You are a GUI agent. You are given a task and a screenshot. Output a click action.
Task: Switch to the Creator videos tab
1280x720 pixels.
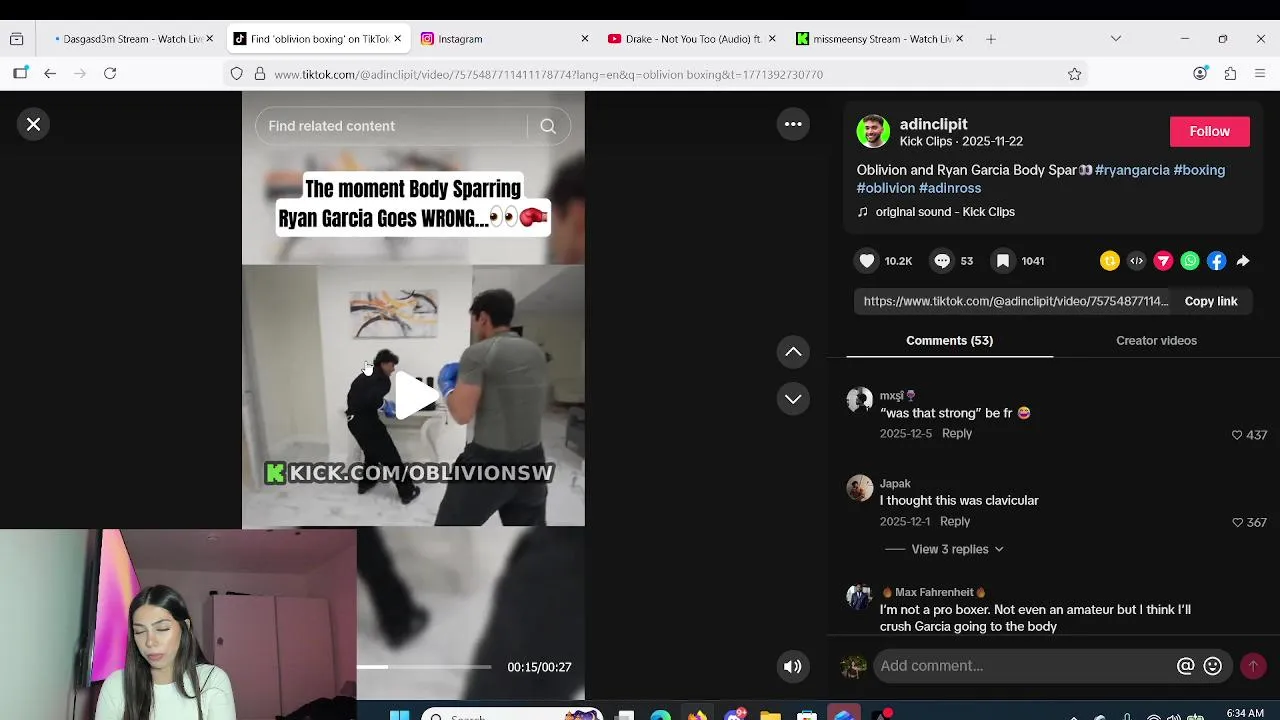[1156, 341]
